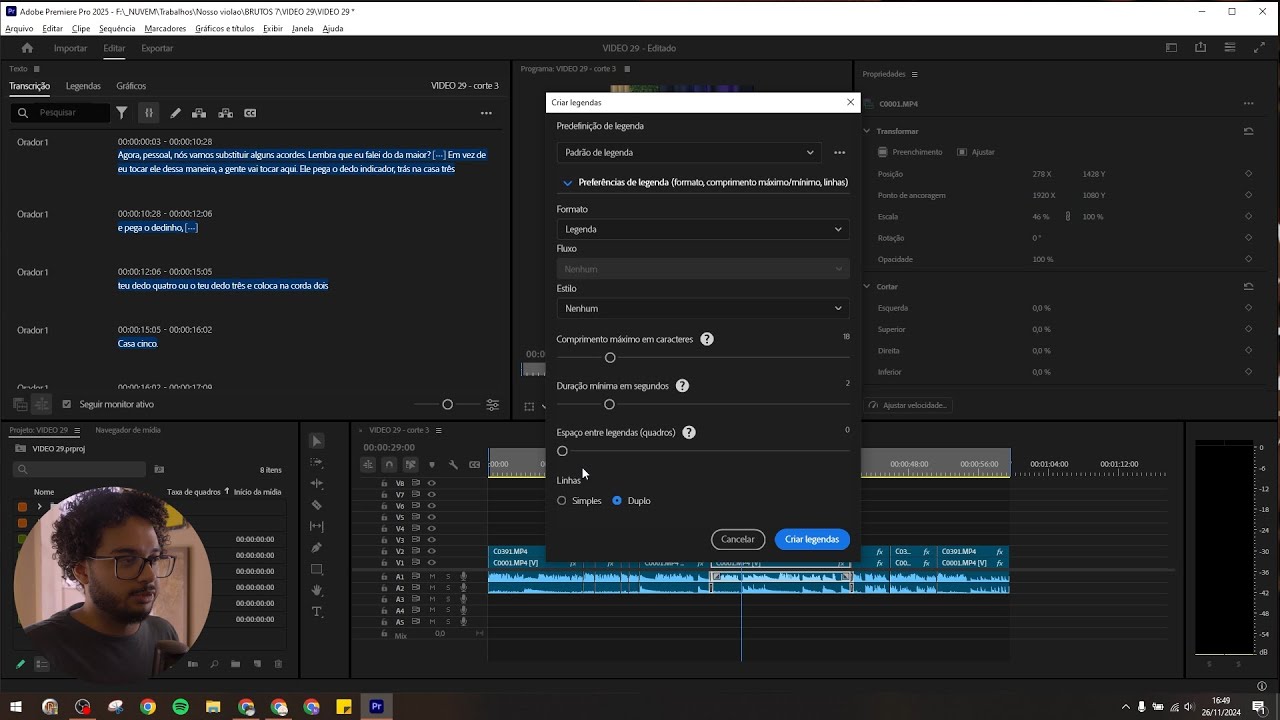Open Marcadores menu
The width and height of the screenshot is (1280, 720).
(165, 29)
